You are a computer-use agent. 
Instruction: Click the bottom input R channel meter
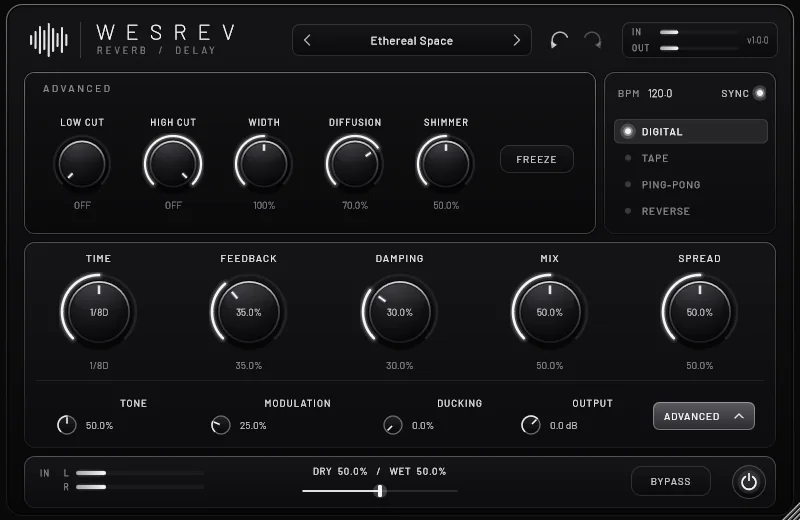point(140,487)
